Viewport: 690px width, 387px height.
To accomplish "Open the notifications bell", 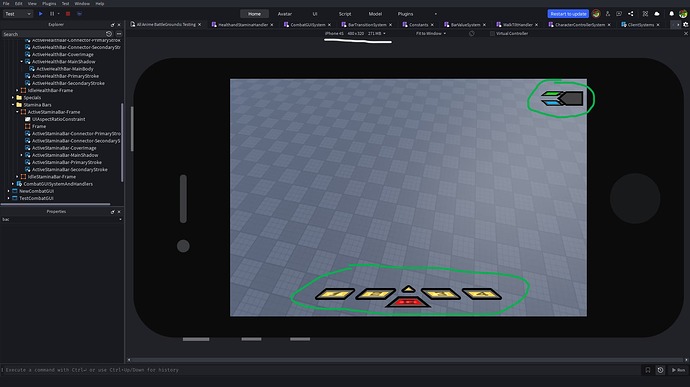I will [672, 14].
